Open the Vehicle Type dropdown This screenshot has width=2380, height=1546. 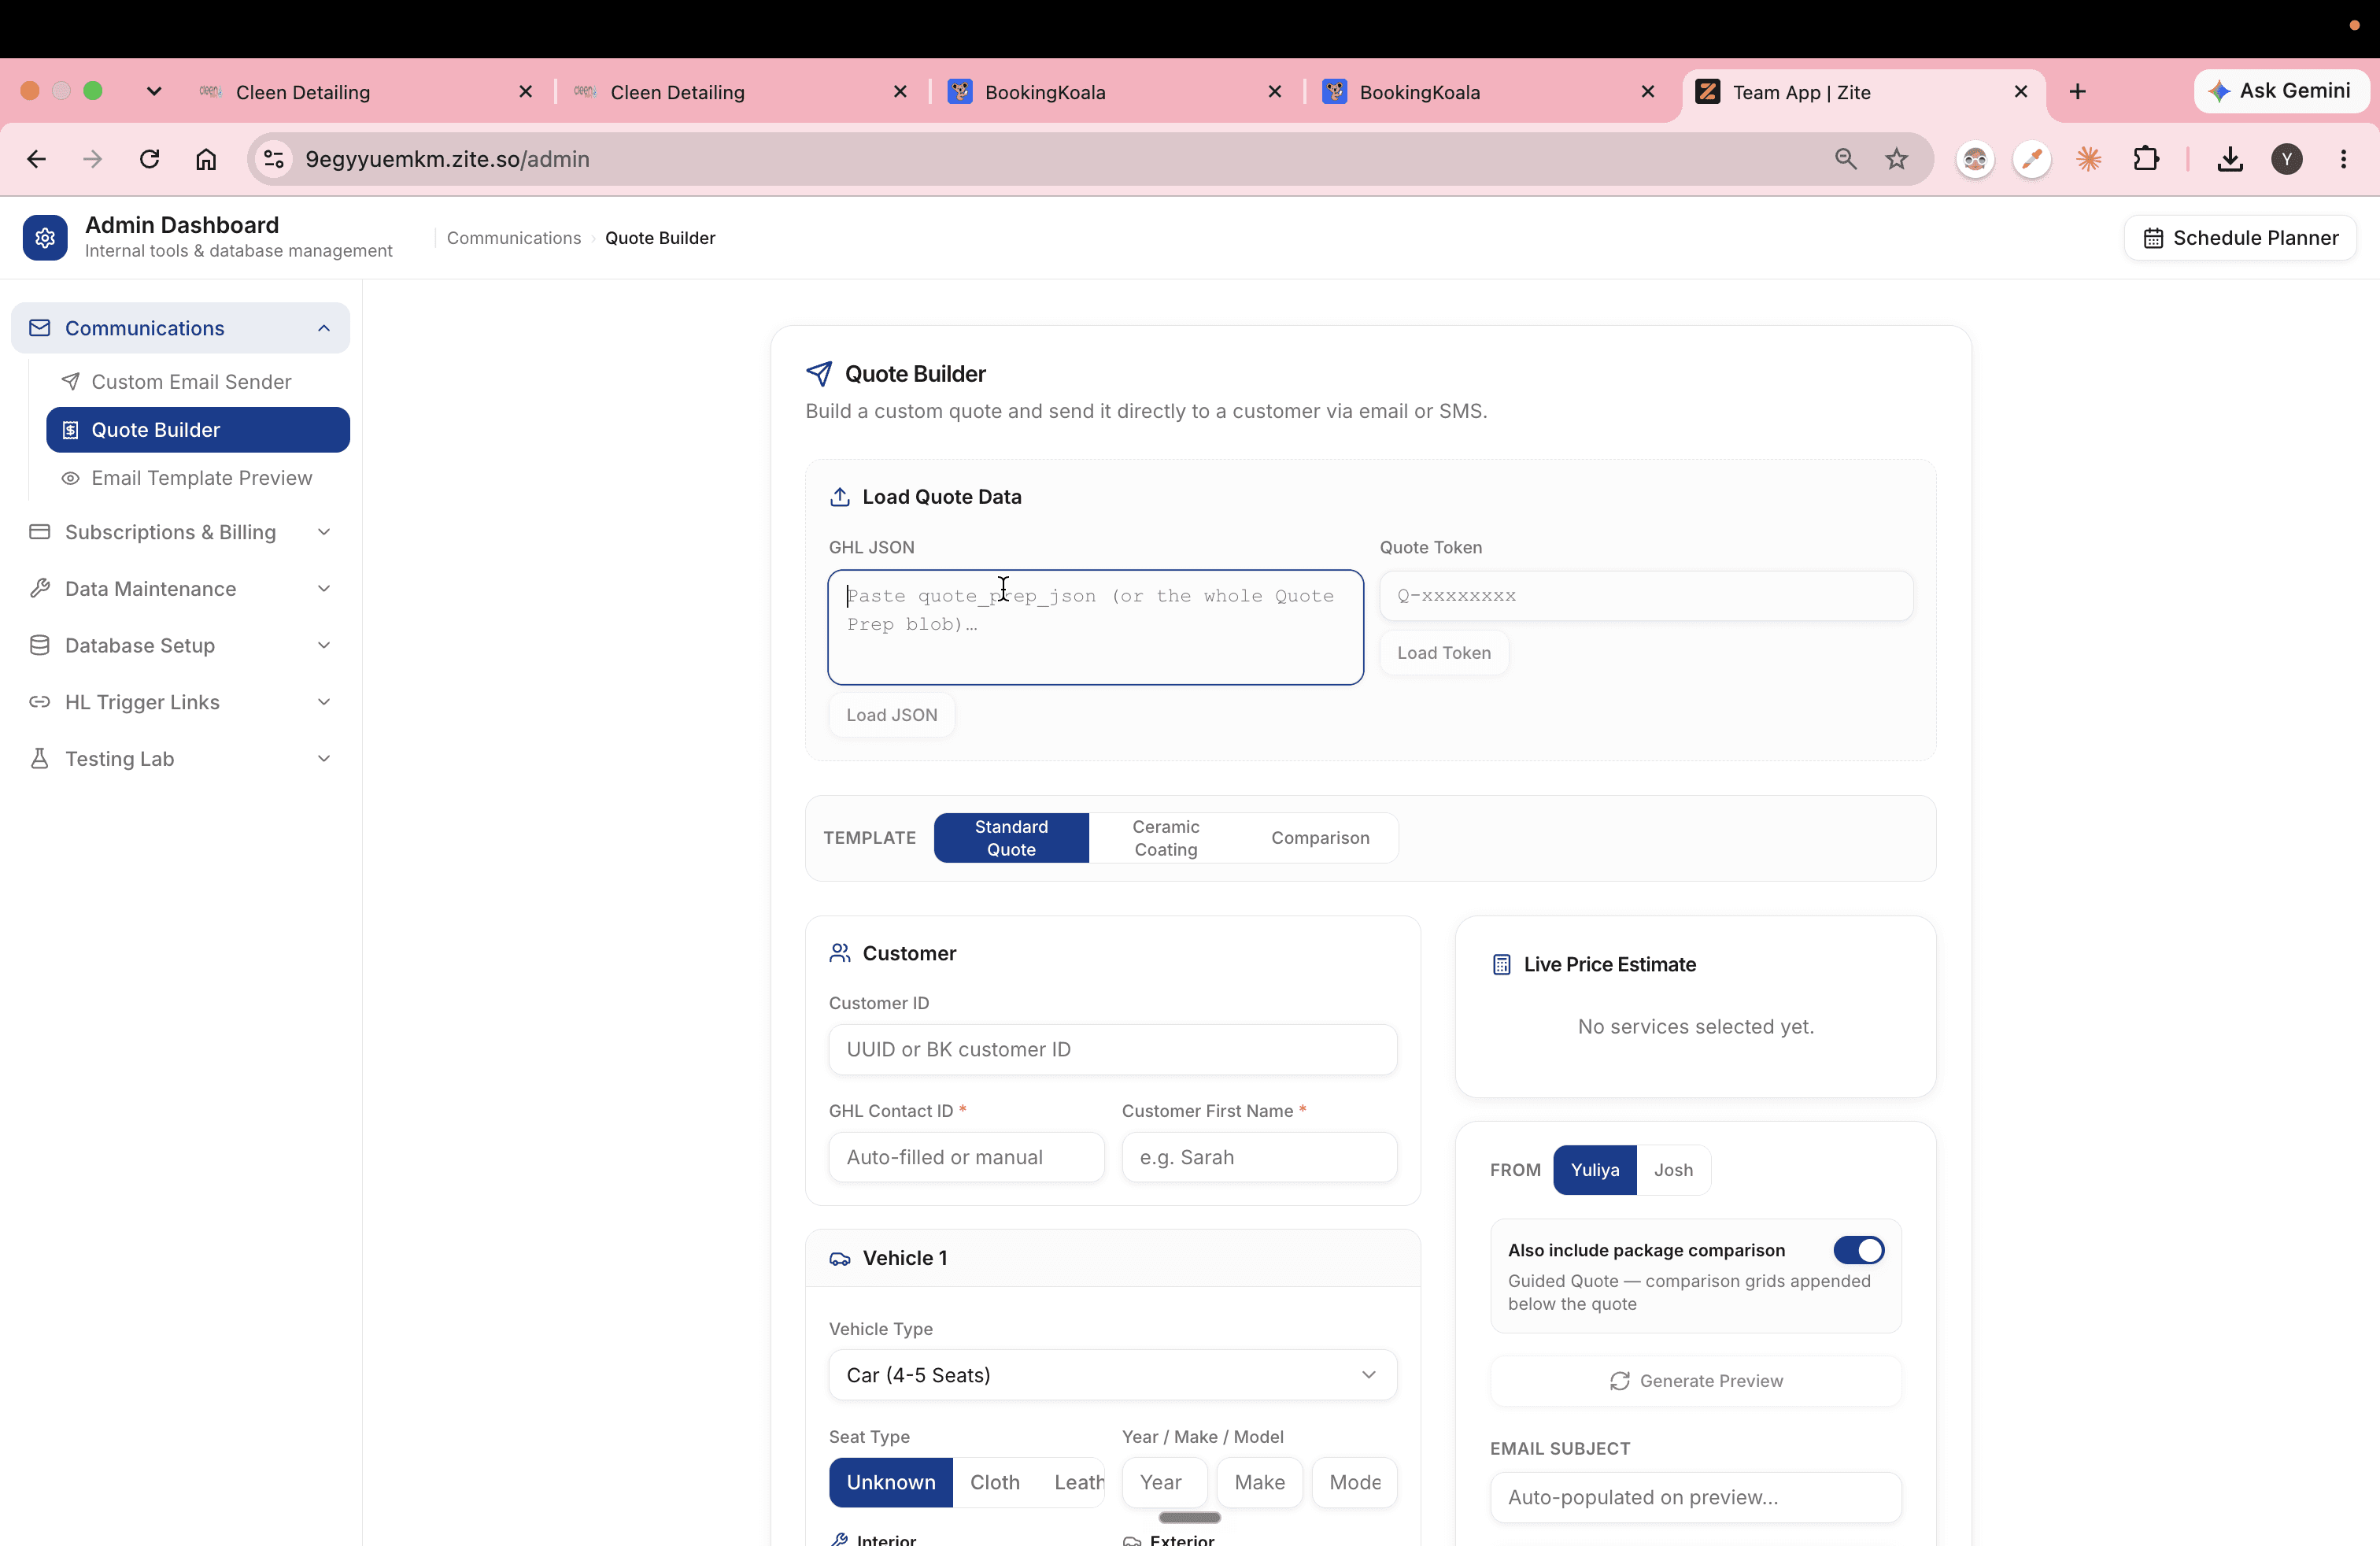[x=1112, y=1375]
